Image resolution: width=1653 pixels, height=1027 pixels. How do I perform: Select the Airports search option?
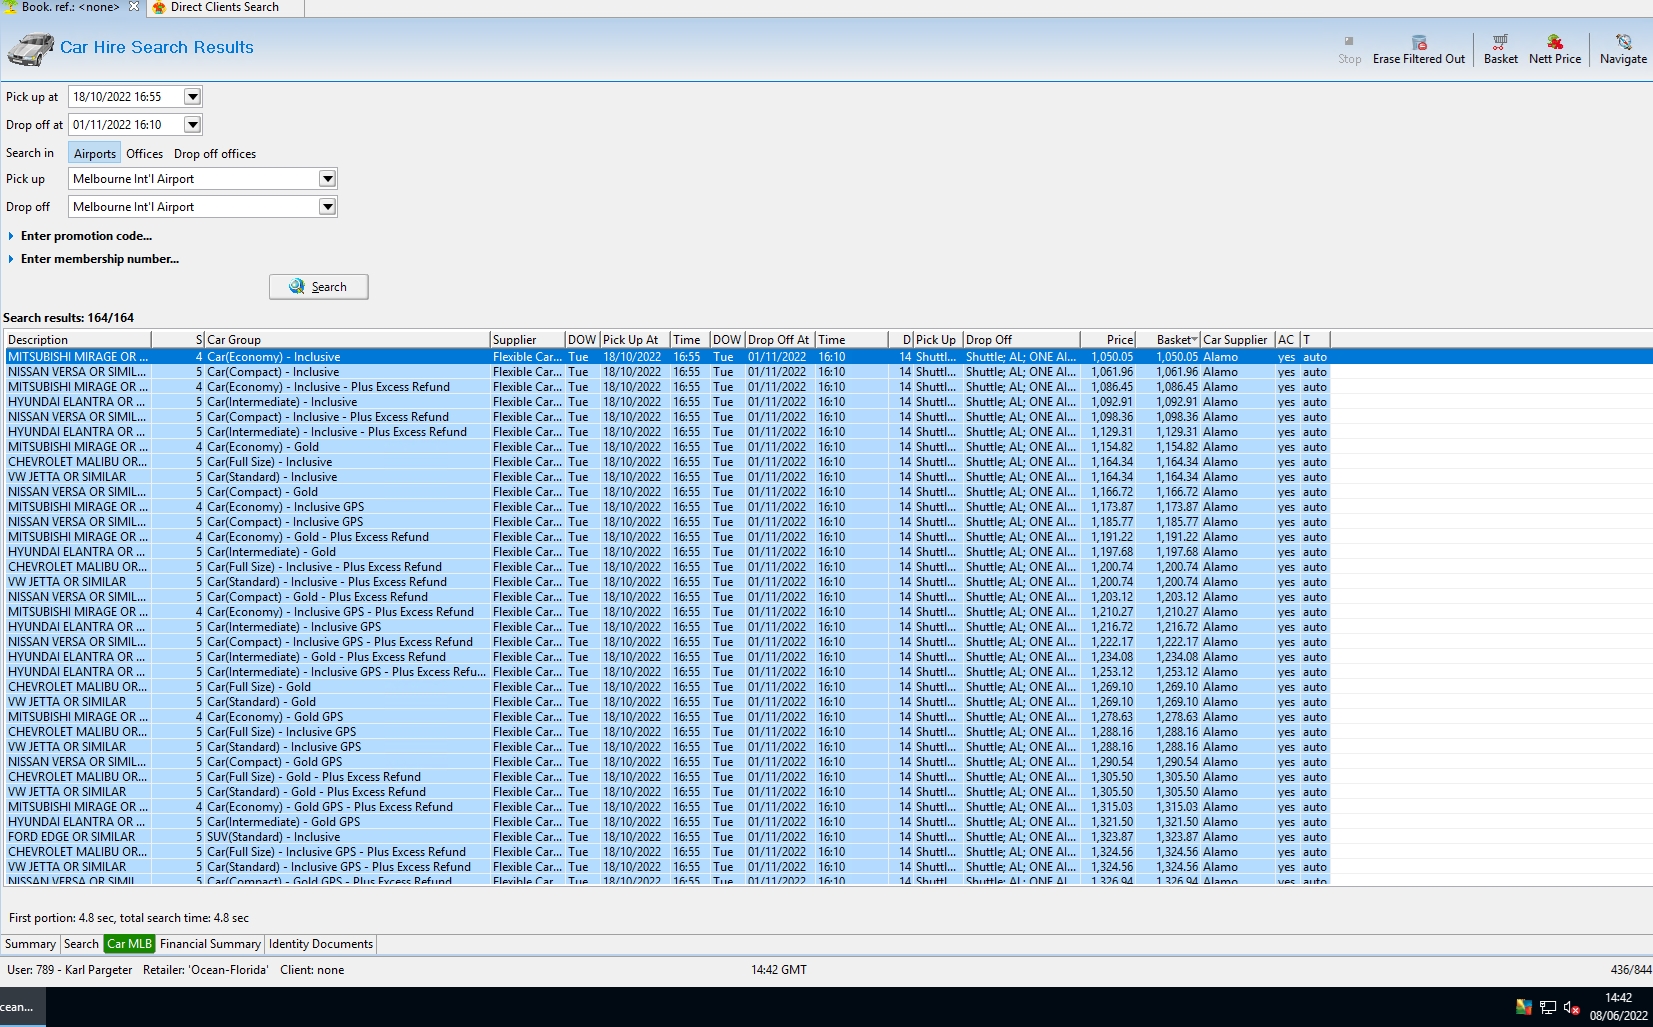(95, 153)
